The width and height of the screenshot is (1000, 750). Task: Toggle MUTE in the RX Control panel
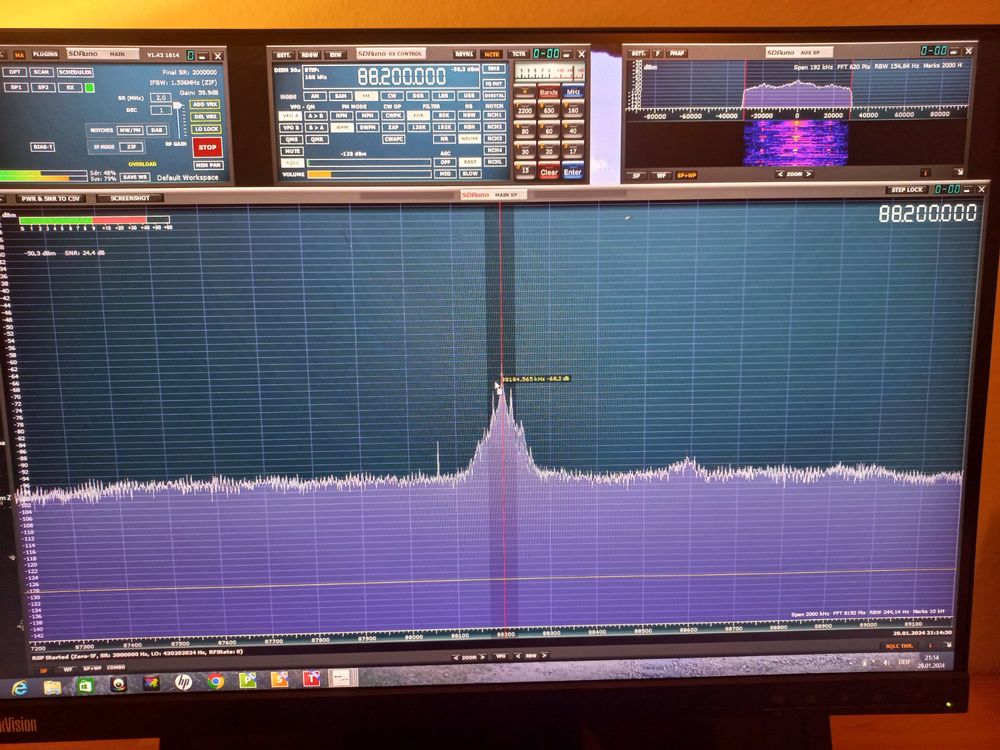click(x=294, y=152)
